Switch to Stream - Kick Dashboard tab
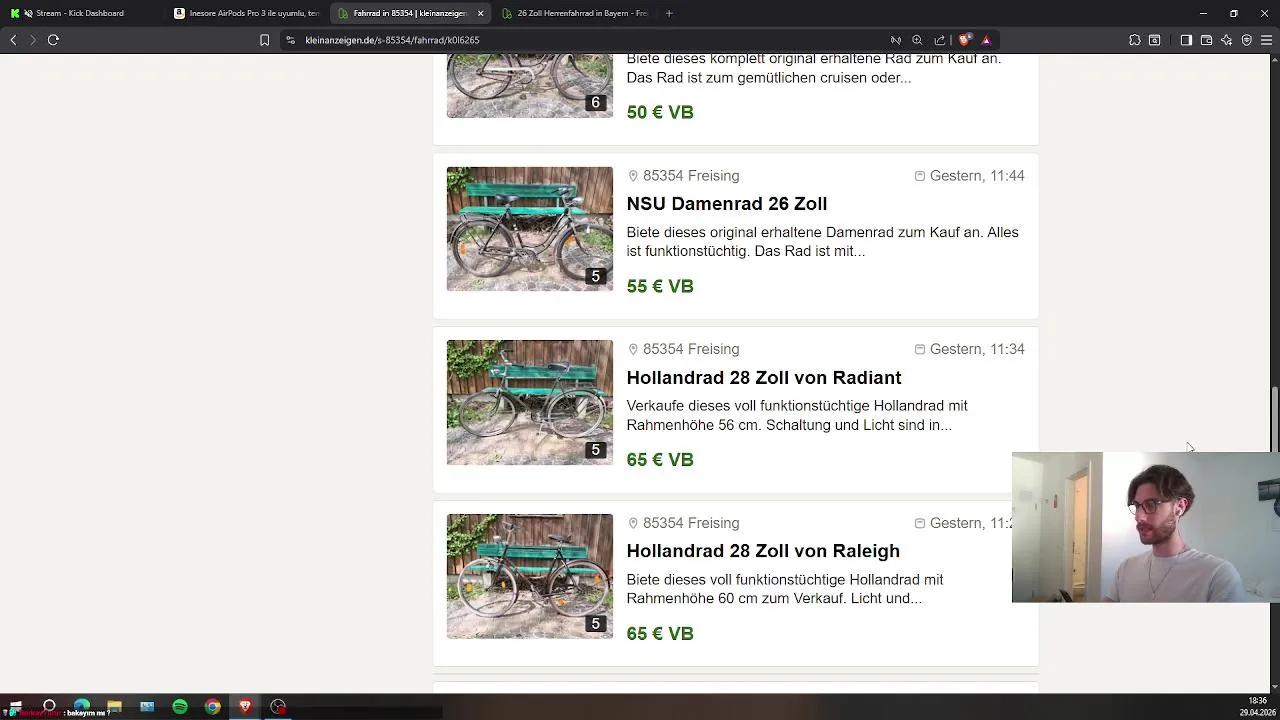The image size is (1280, 720). [80, 13]
